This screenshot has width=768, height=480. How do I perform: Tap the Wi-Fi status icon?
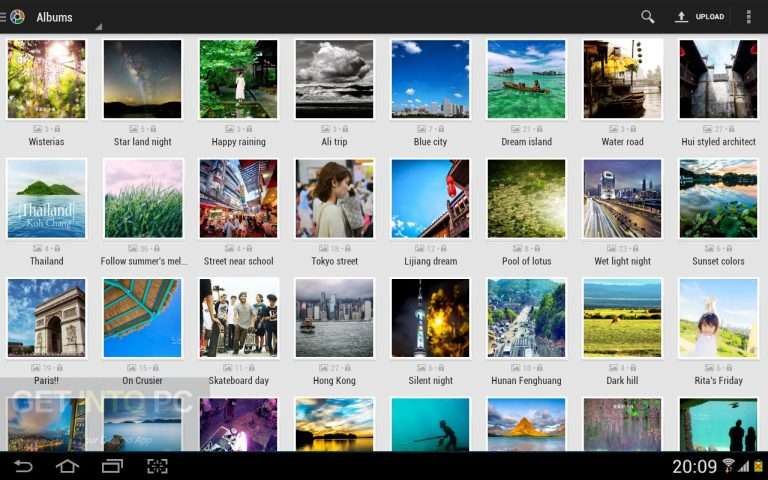coord(728,465)
